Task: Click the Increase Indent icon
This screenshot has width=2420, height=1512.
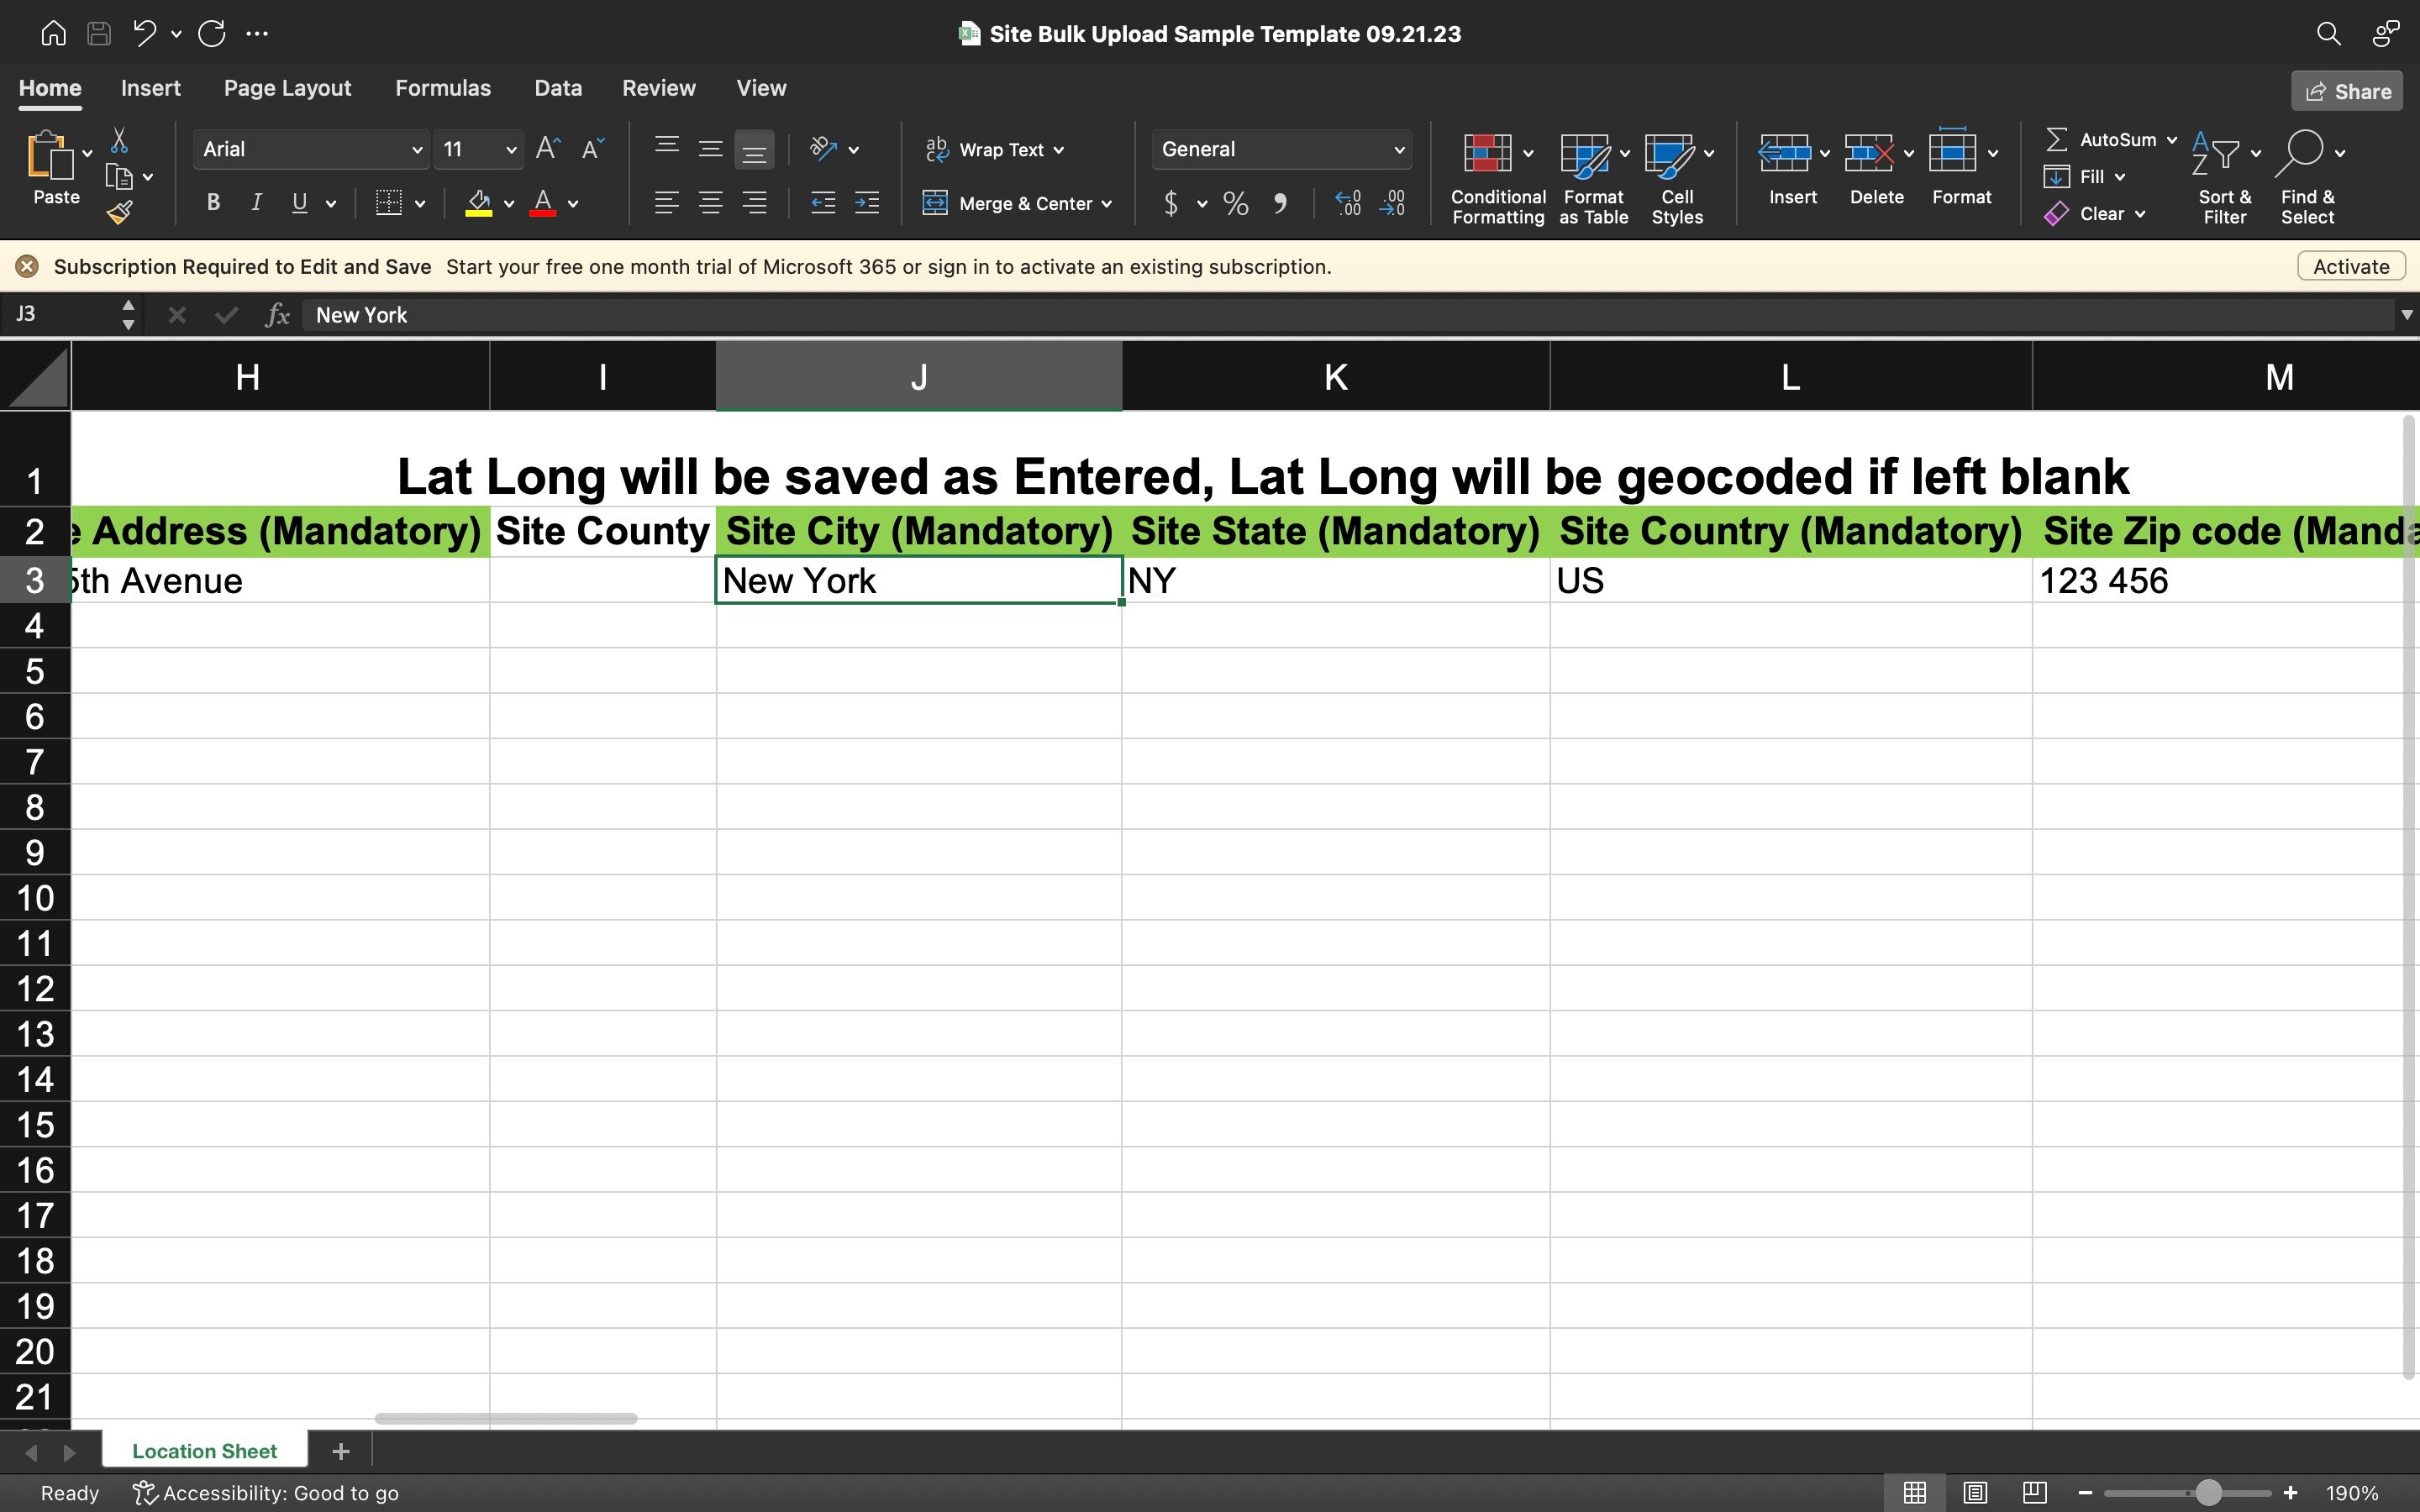Action: 867,204
